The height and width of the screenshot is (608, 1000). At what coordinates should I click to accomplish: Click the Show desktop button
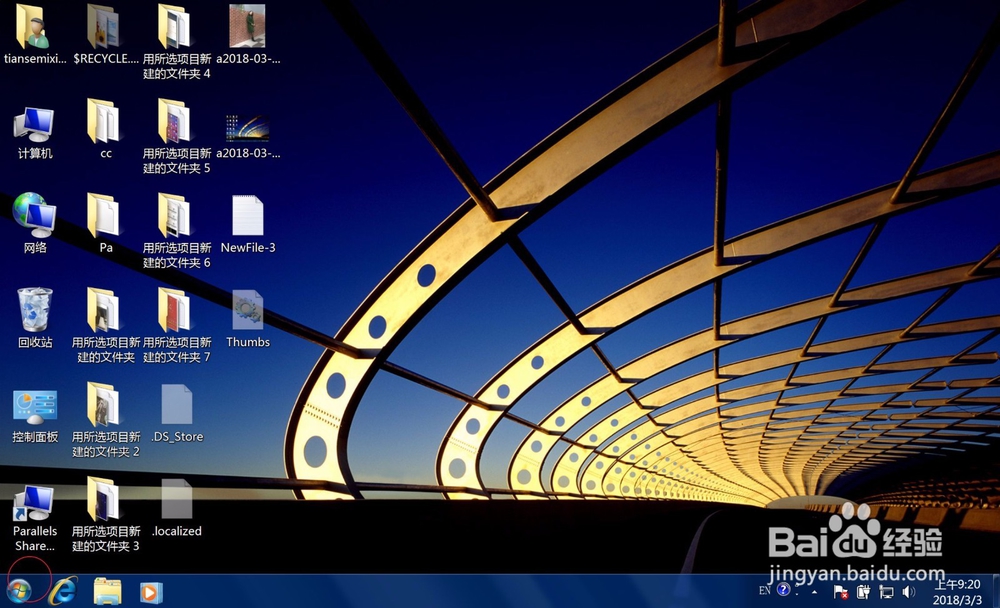coord(996,591)
